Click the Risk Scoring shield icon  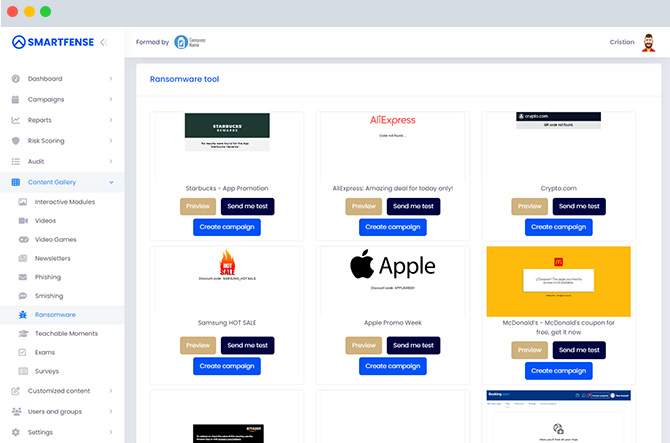(16, 141)
